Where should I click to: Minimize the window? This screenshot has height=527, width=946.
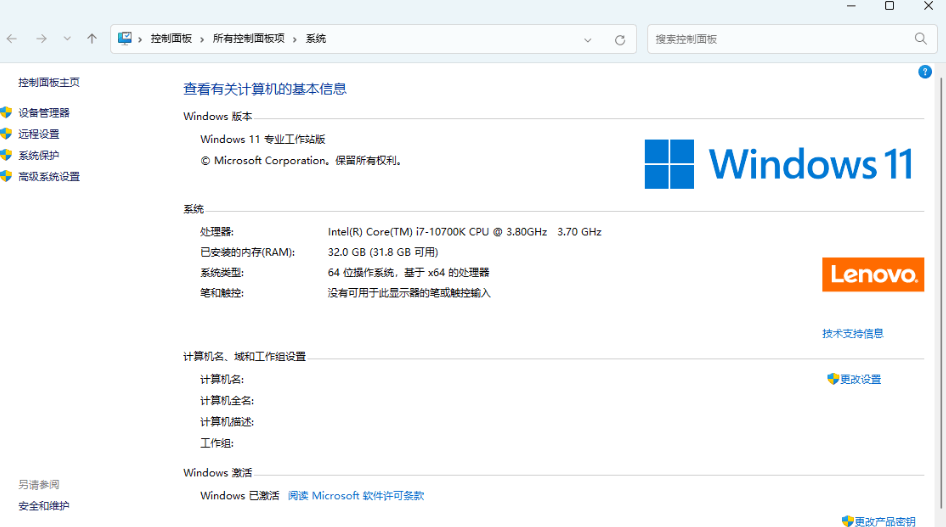851,6
